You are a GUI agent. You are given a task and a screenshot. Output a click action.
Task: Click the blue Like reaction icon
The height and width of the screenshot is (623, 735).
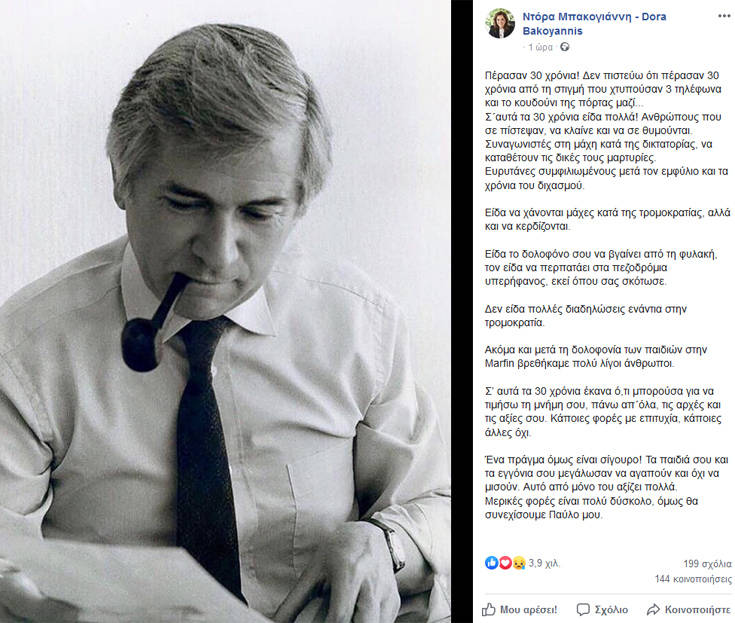[x=492, y=564]
